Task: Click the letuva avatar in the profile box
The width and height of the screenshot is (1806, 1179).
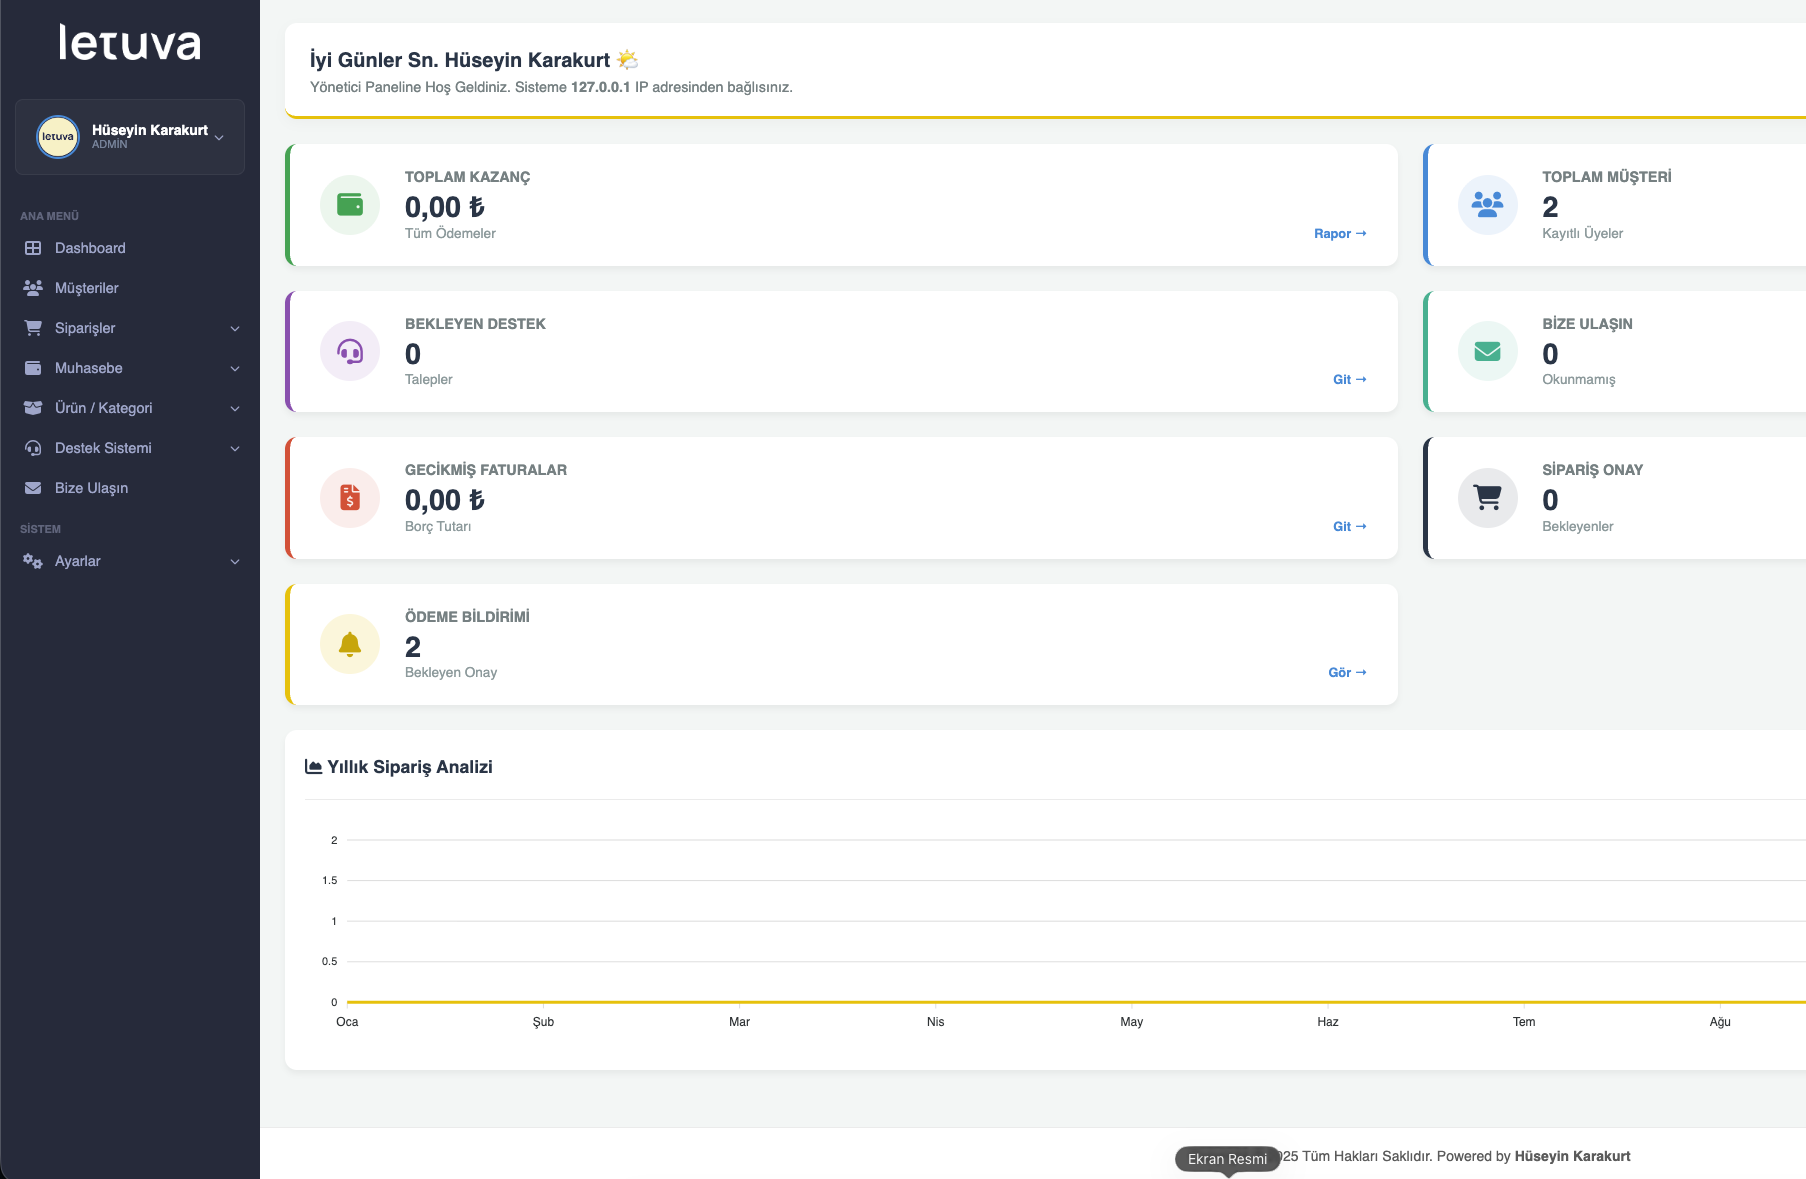Action: tap(58, 137)
